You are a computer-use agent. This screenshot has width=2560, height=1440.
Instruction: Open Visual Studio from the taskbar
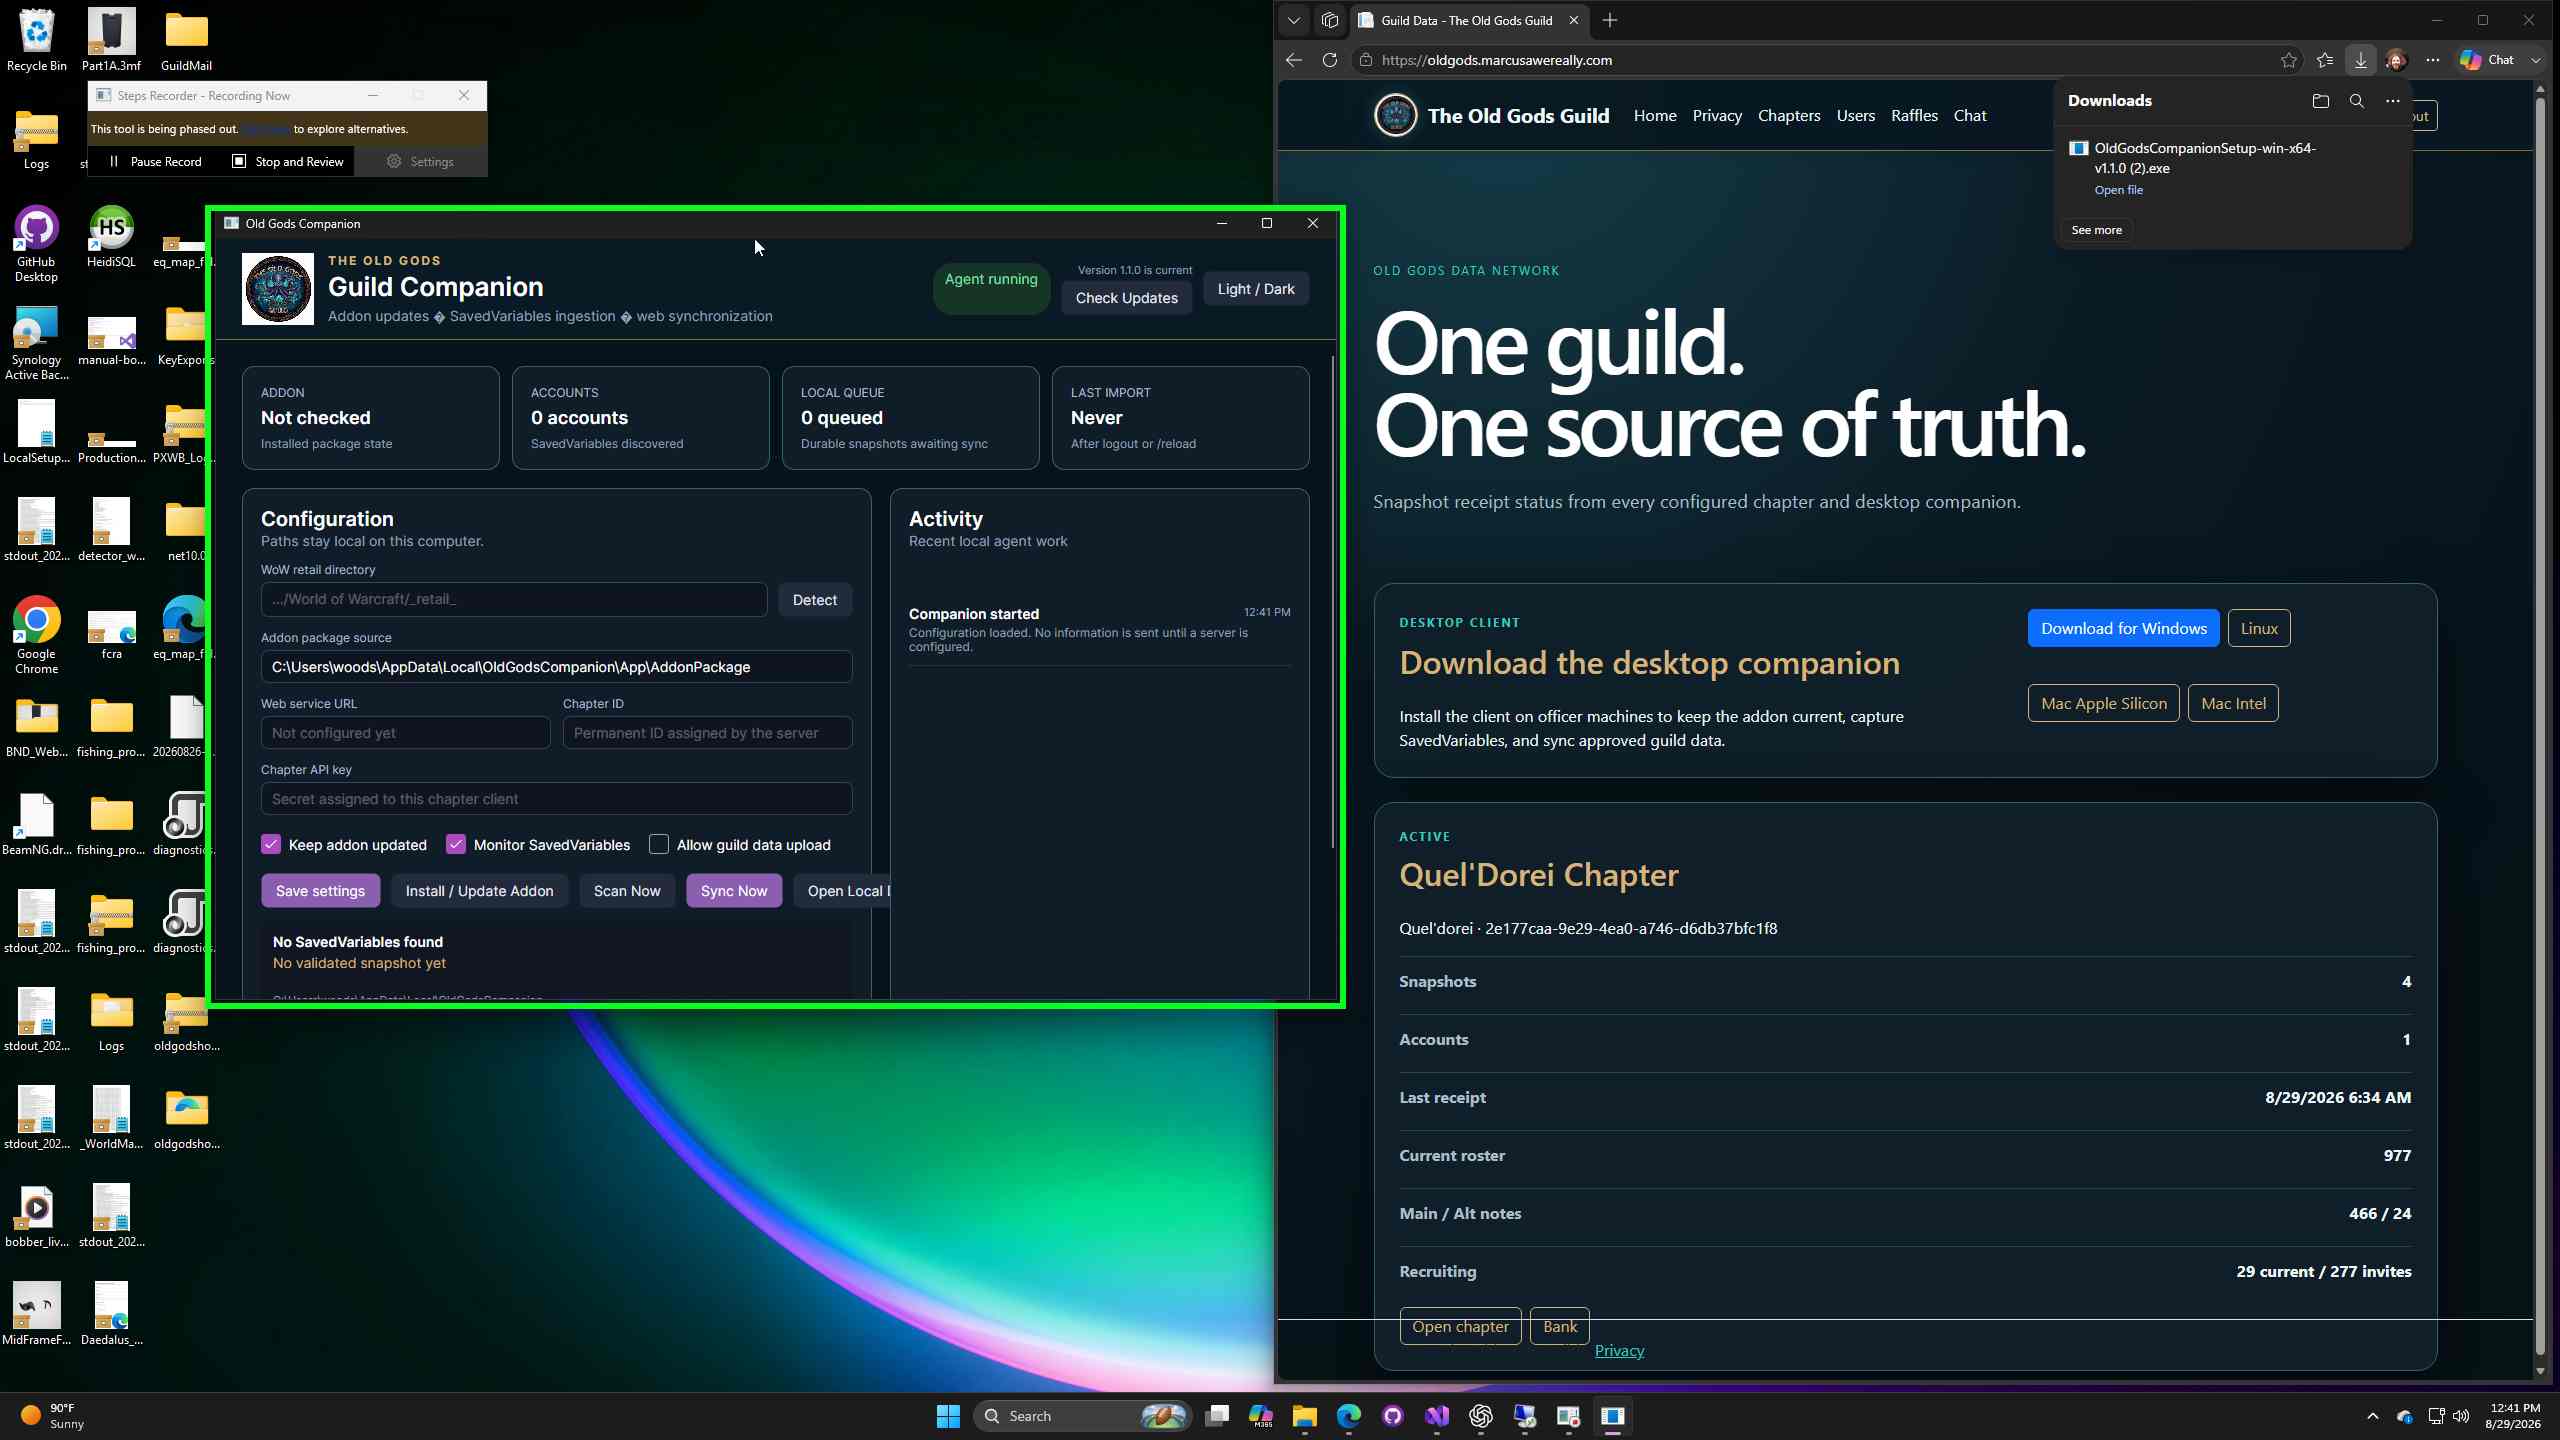coord(1437,1416)
